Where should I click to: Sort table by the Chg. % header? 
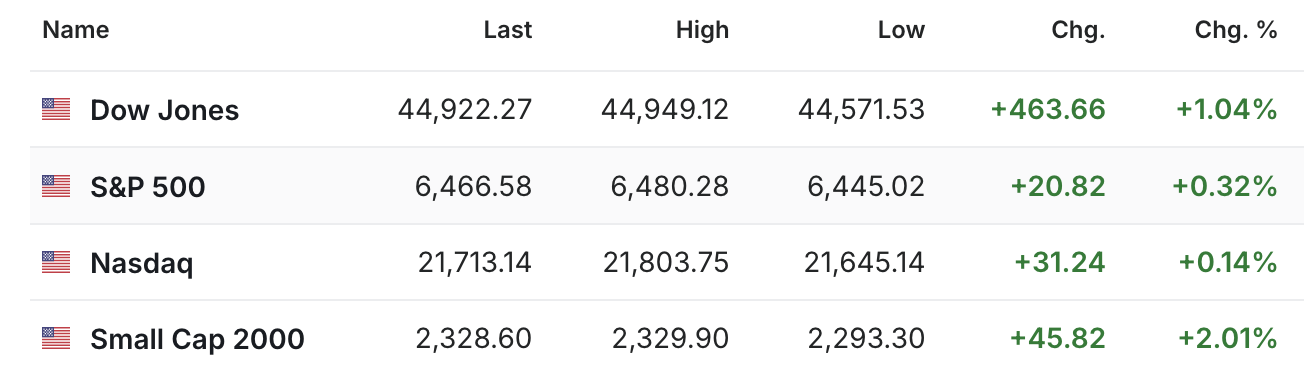[x=1237, y=31]
